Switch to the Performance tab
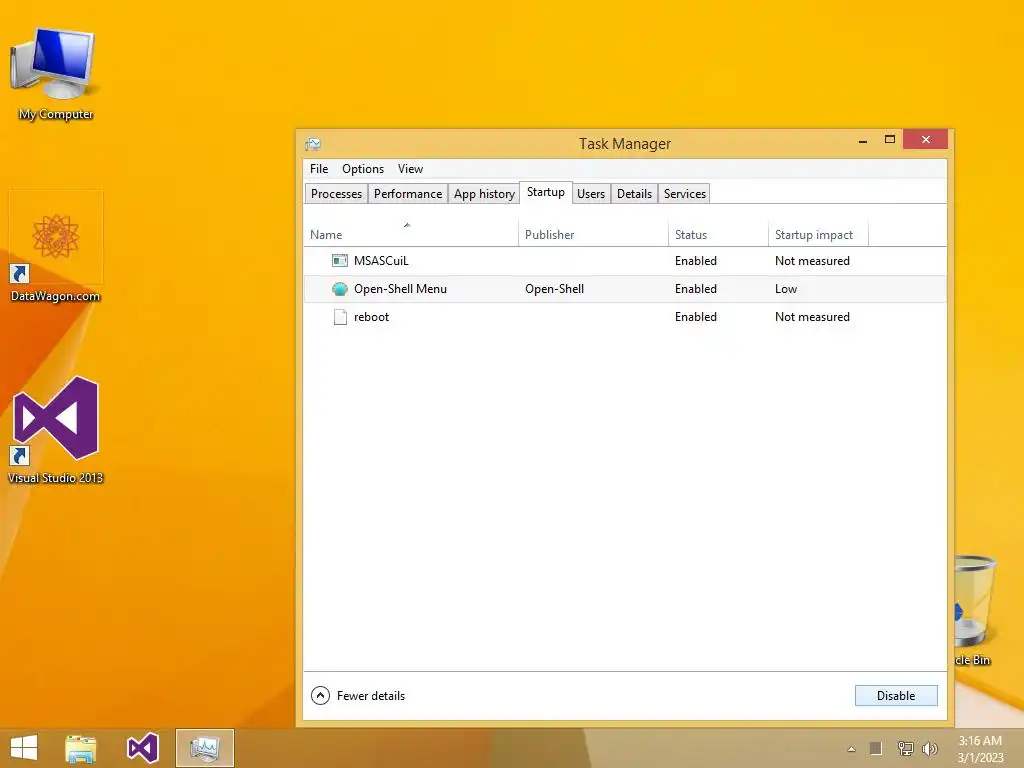Image resolution: width=1024 pixels, height=768 pixels. click(x=408, y=194)
